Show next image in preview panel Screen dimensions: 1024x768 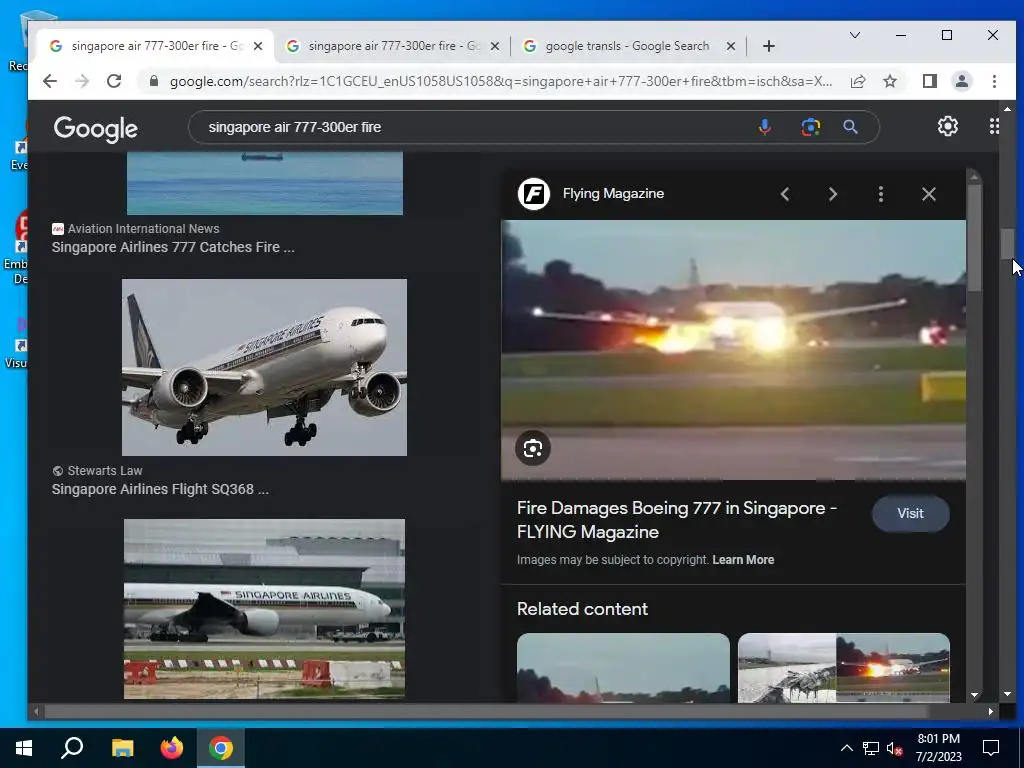(833, 194)
